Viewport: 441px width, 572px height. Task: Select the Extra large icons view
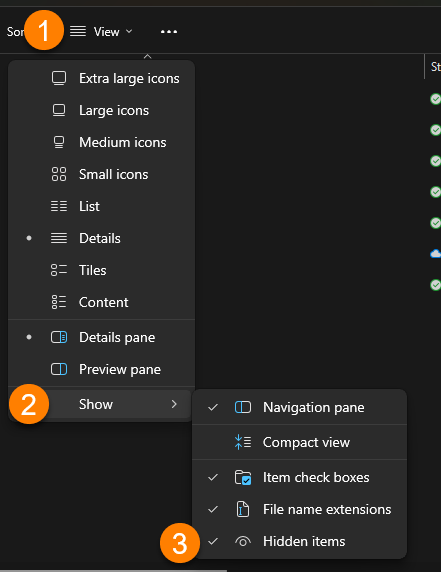[x=101, y=78]
